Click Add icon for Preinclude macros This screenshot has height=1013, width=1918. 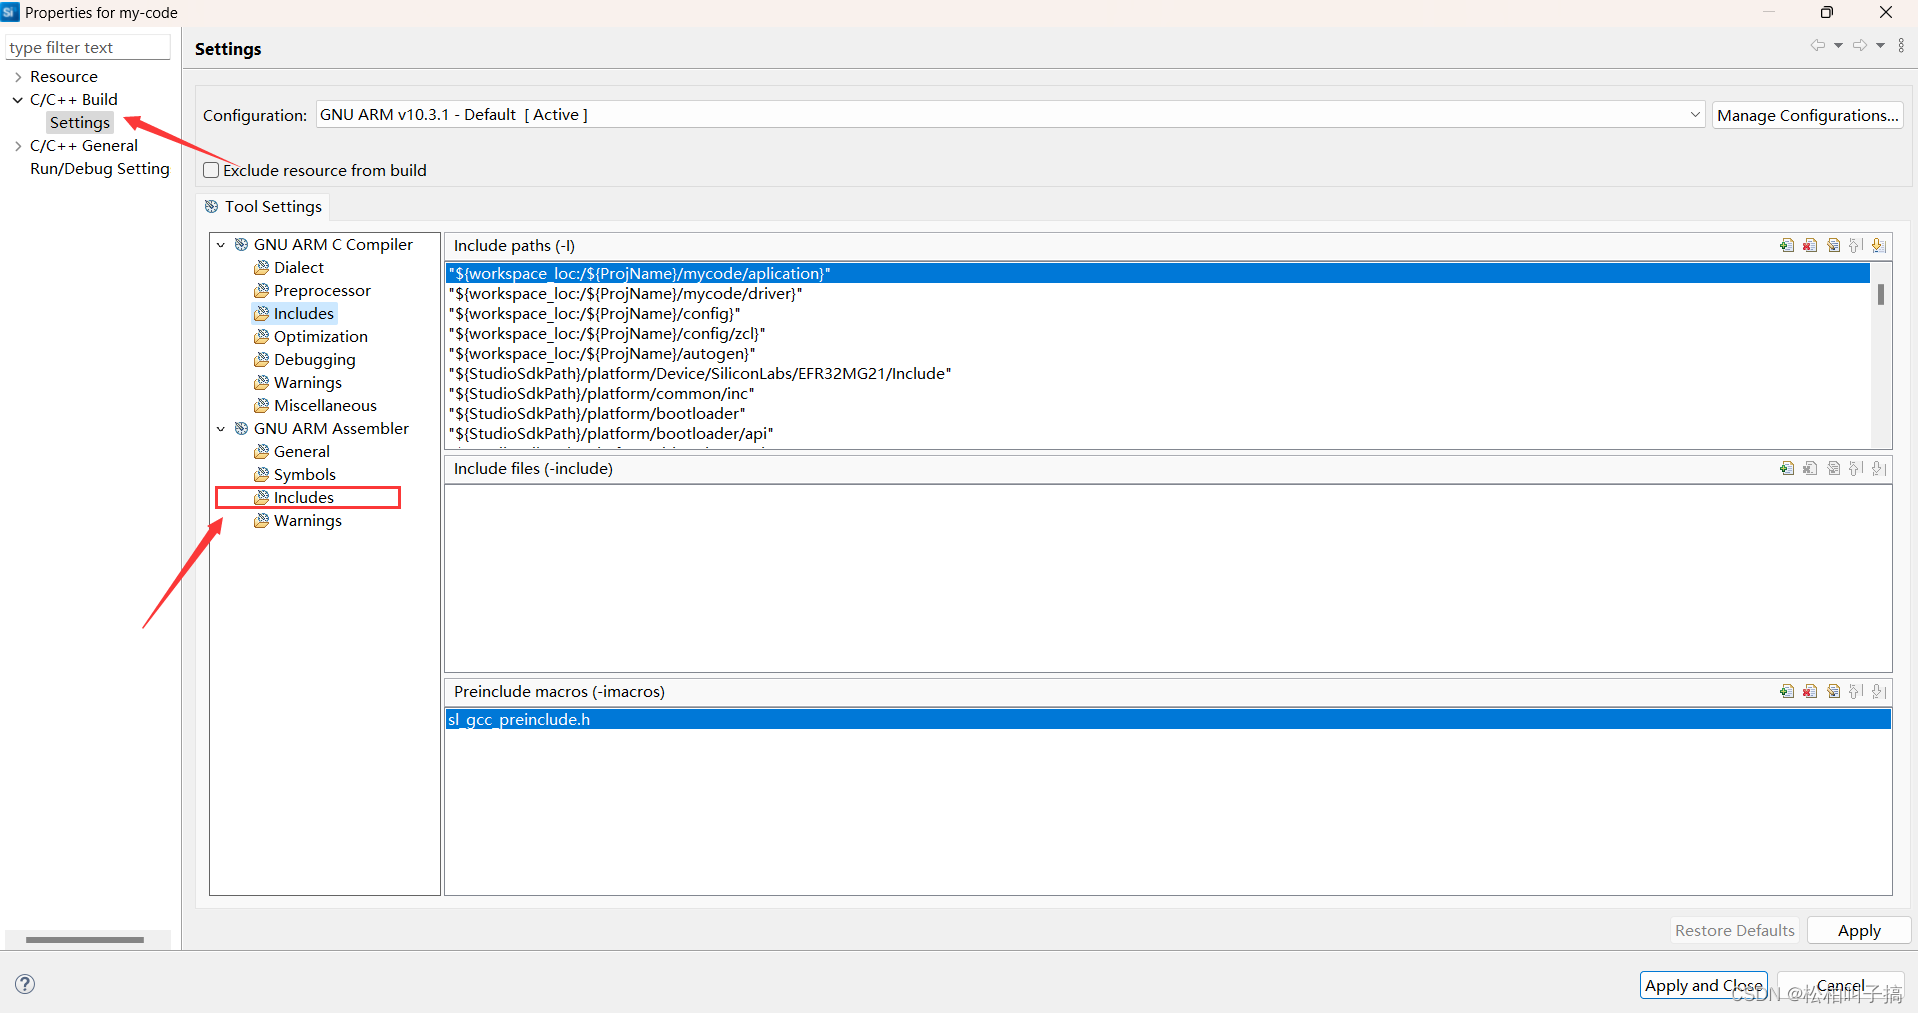[1788, 691]
